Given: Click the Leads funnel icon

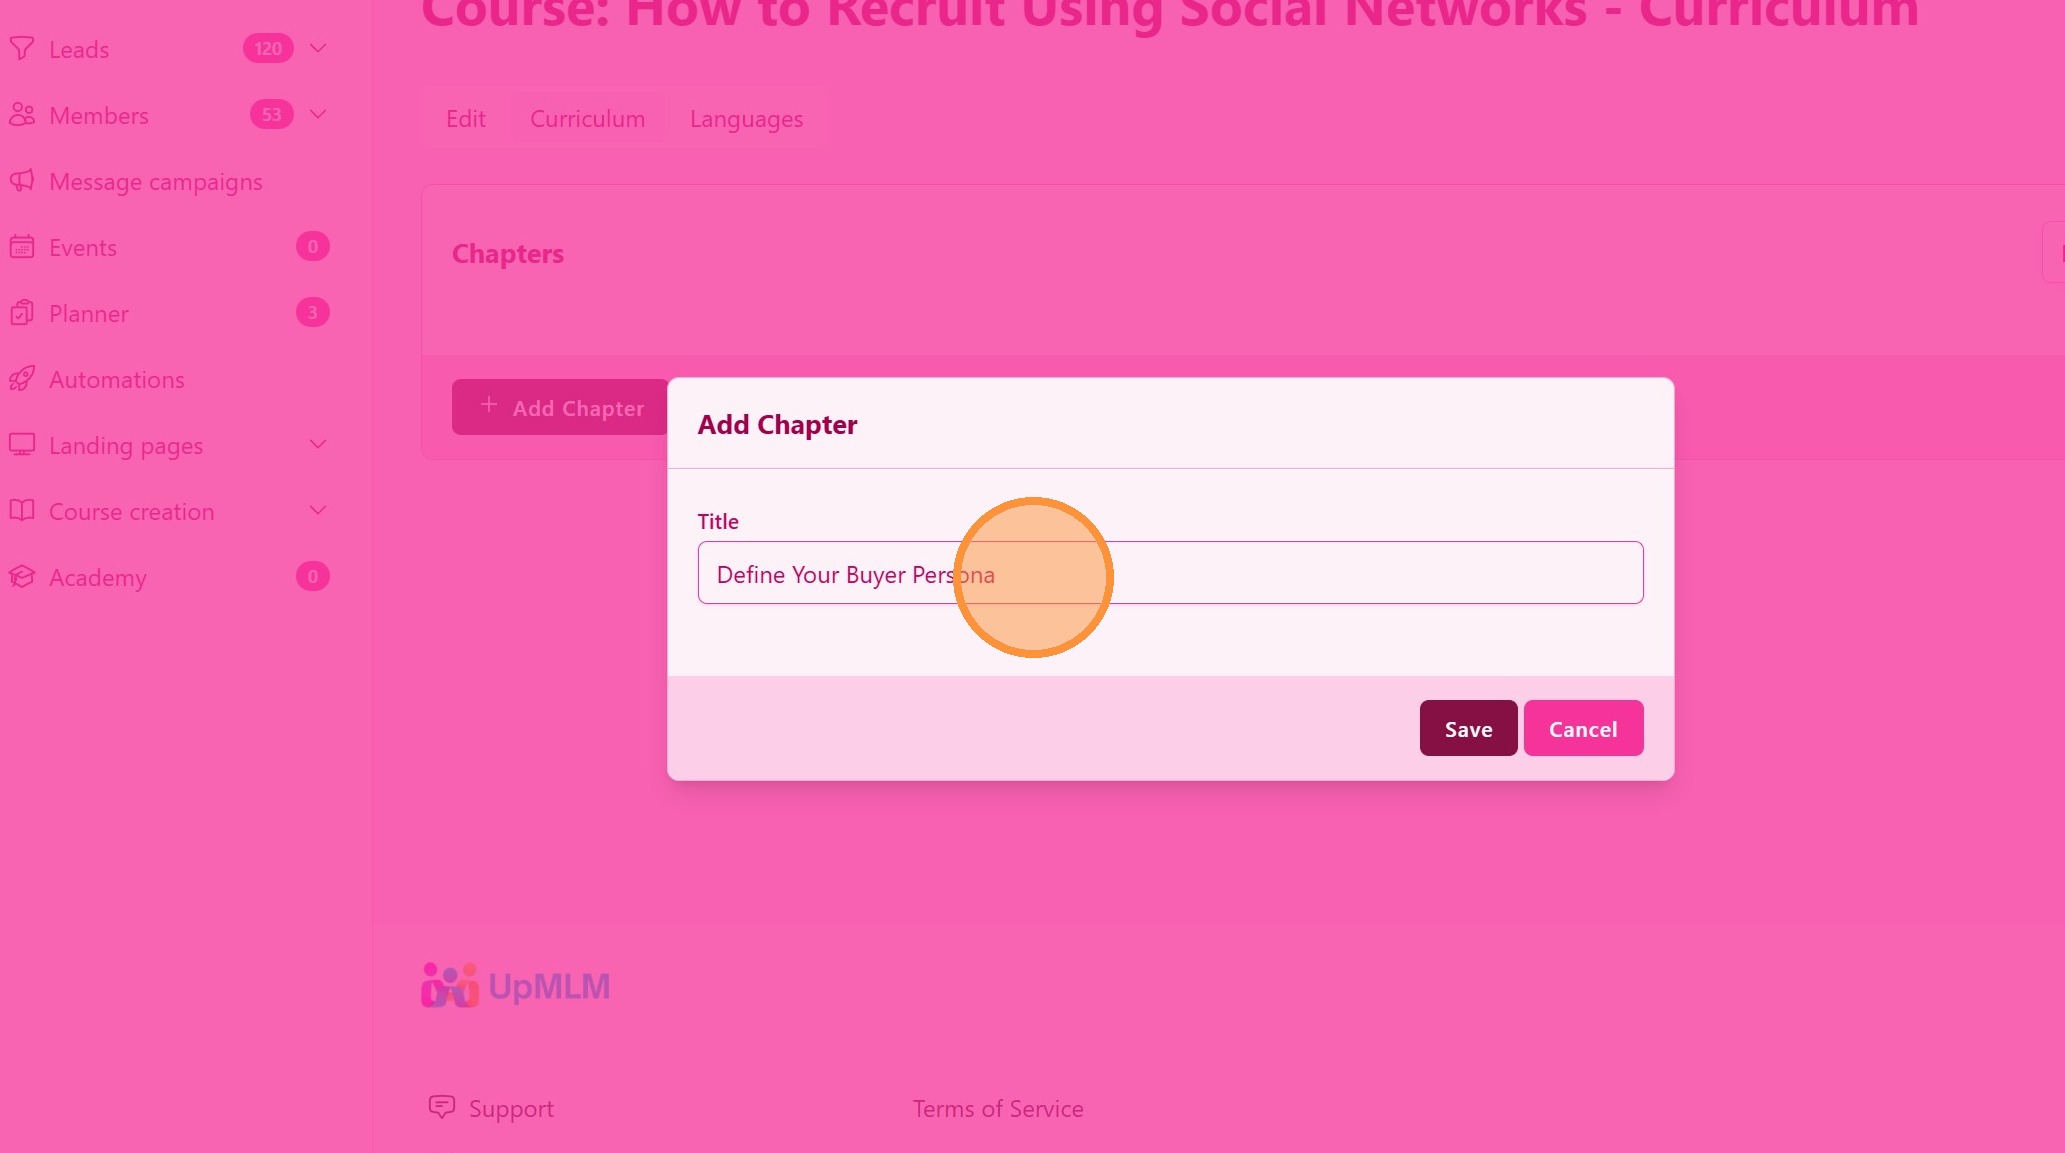Looking at the screenshot, I should tap(22, 49).
